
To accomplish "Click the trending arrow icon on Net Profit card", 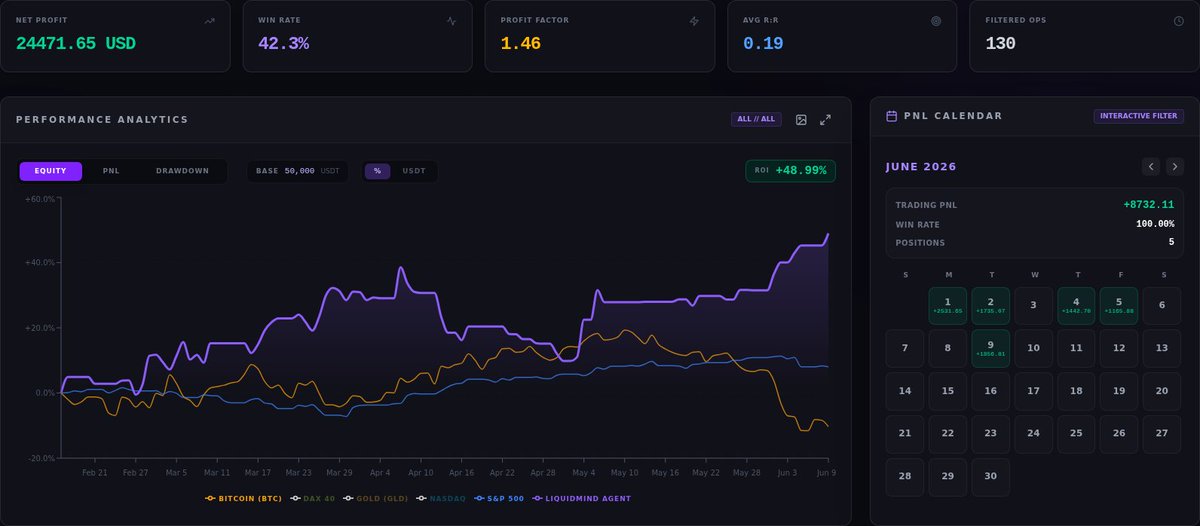I will point(209,20).
